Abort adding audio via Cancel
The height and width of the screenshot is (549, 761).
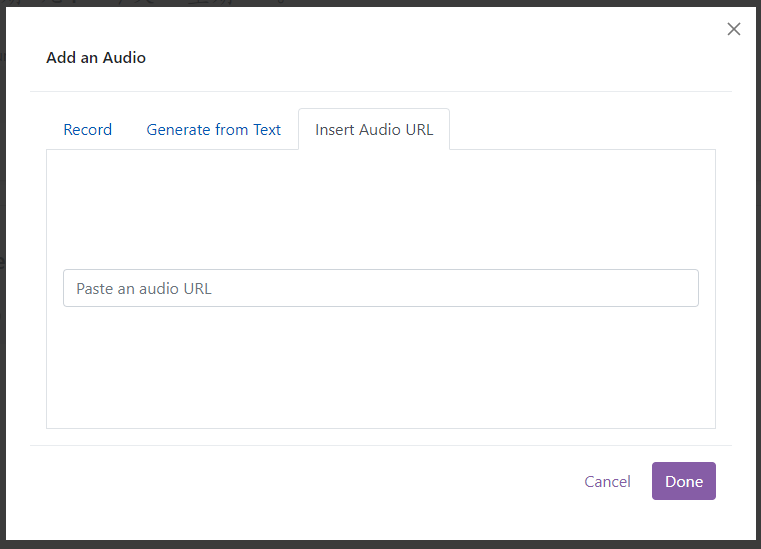pos(607,482)
